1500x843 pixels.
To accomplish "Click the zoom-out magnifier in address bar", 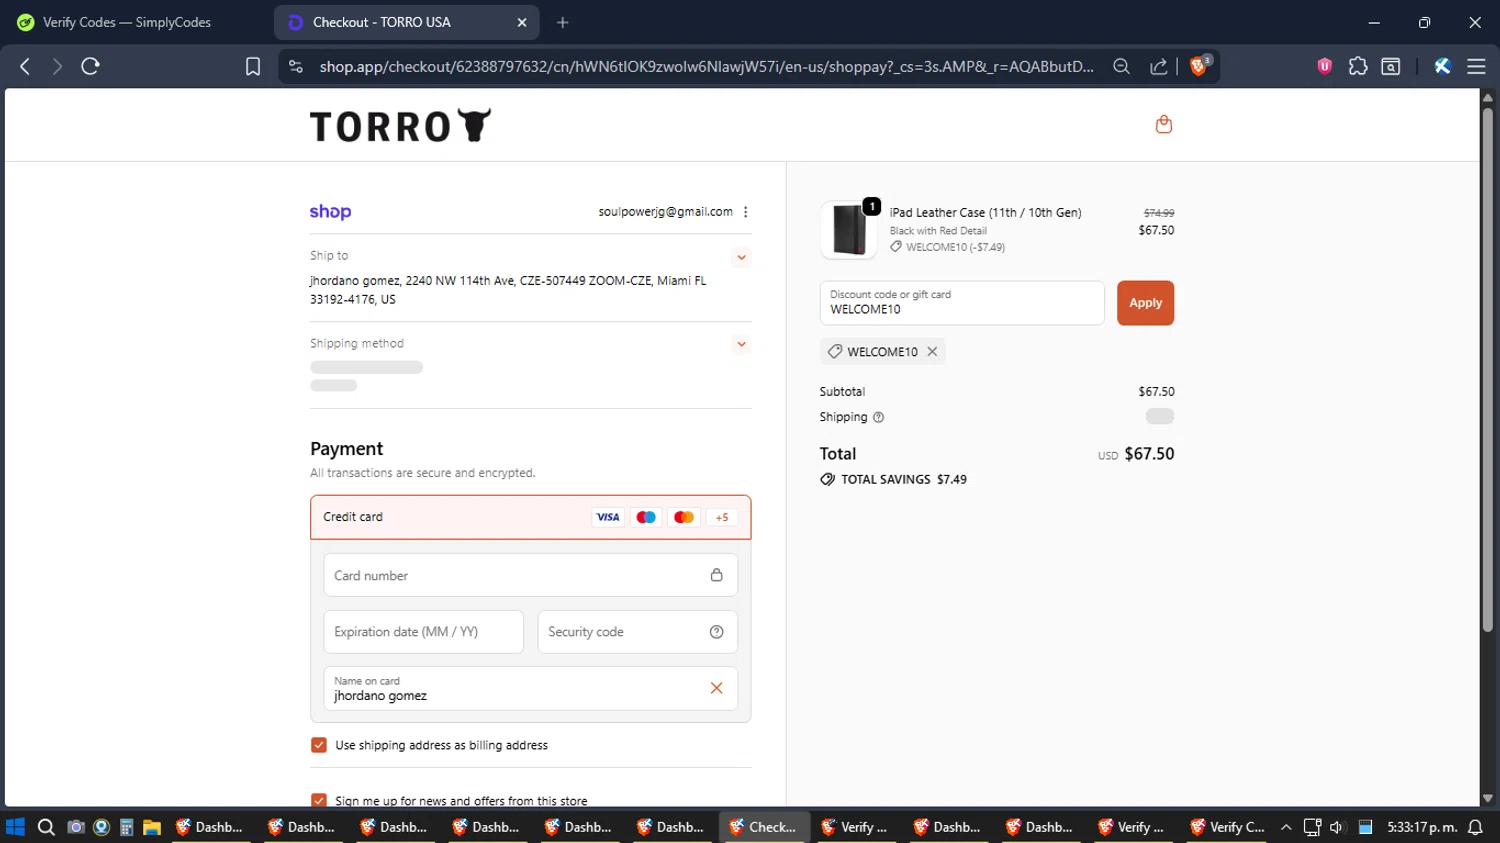I will click(1121, 66).
